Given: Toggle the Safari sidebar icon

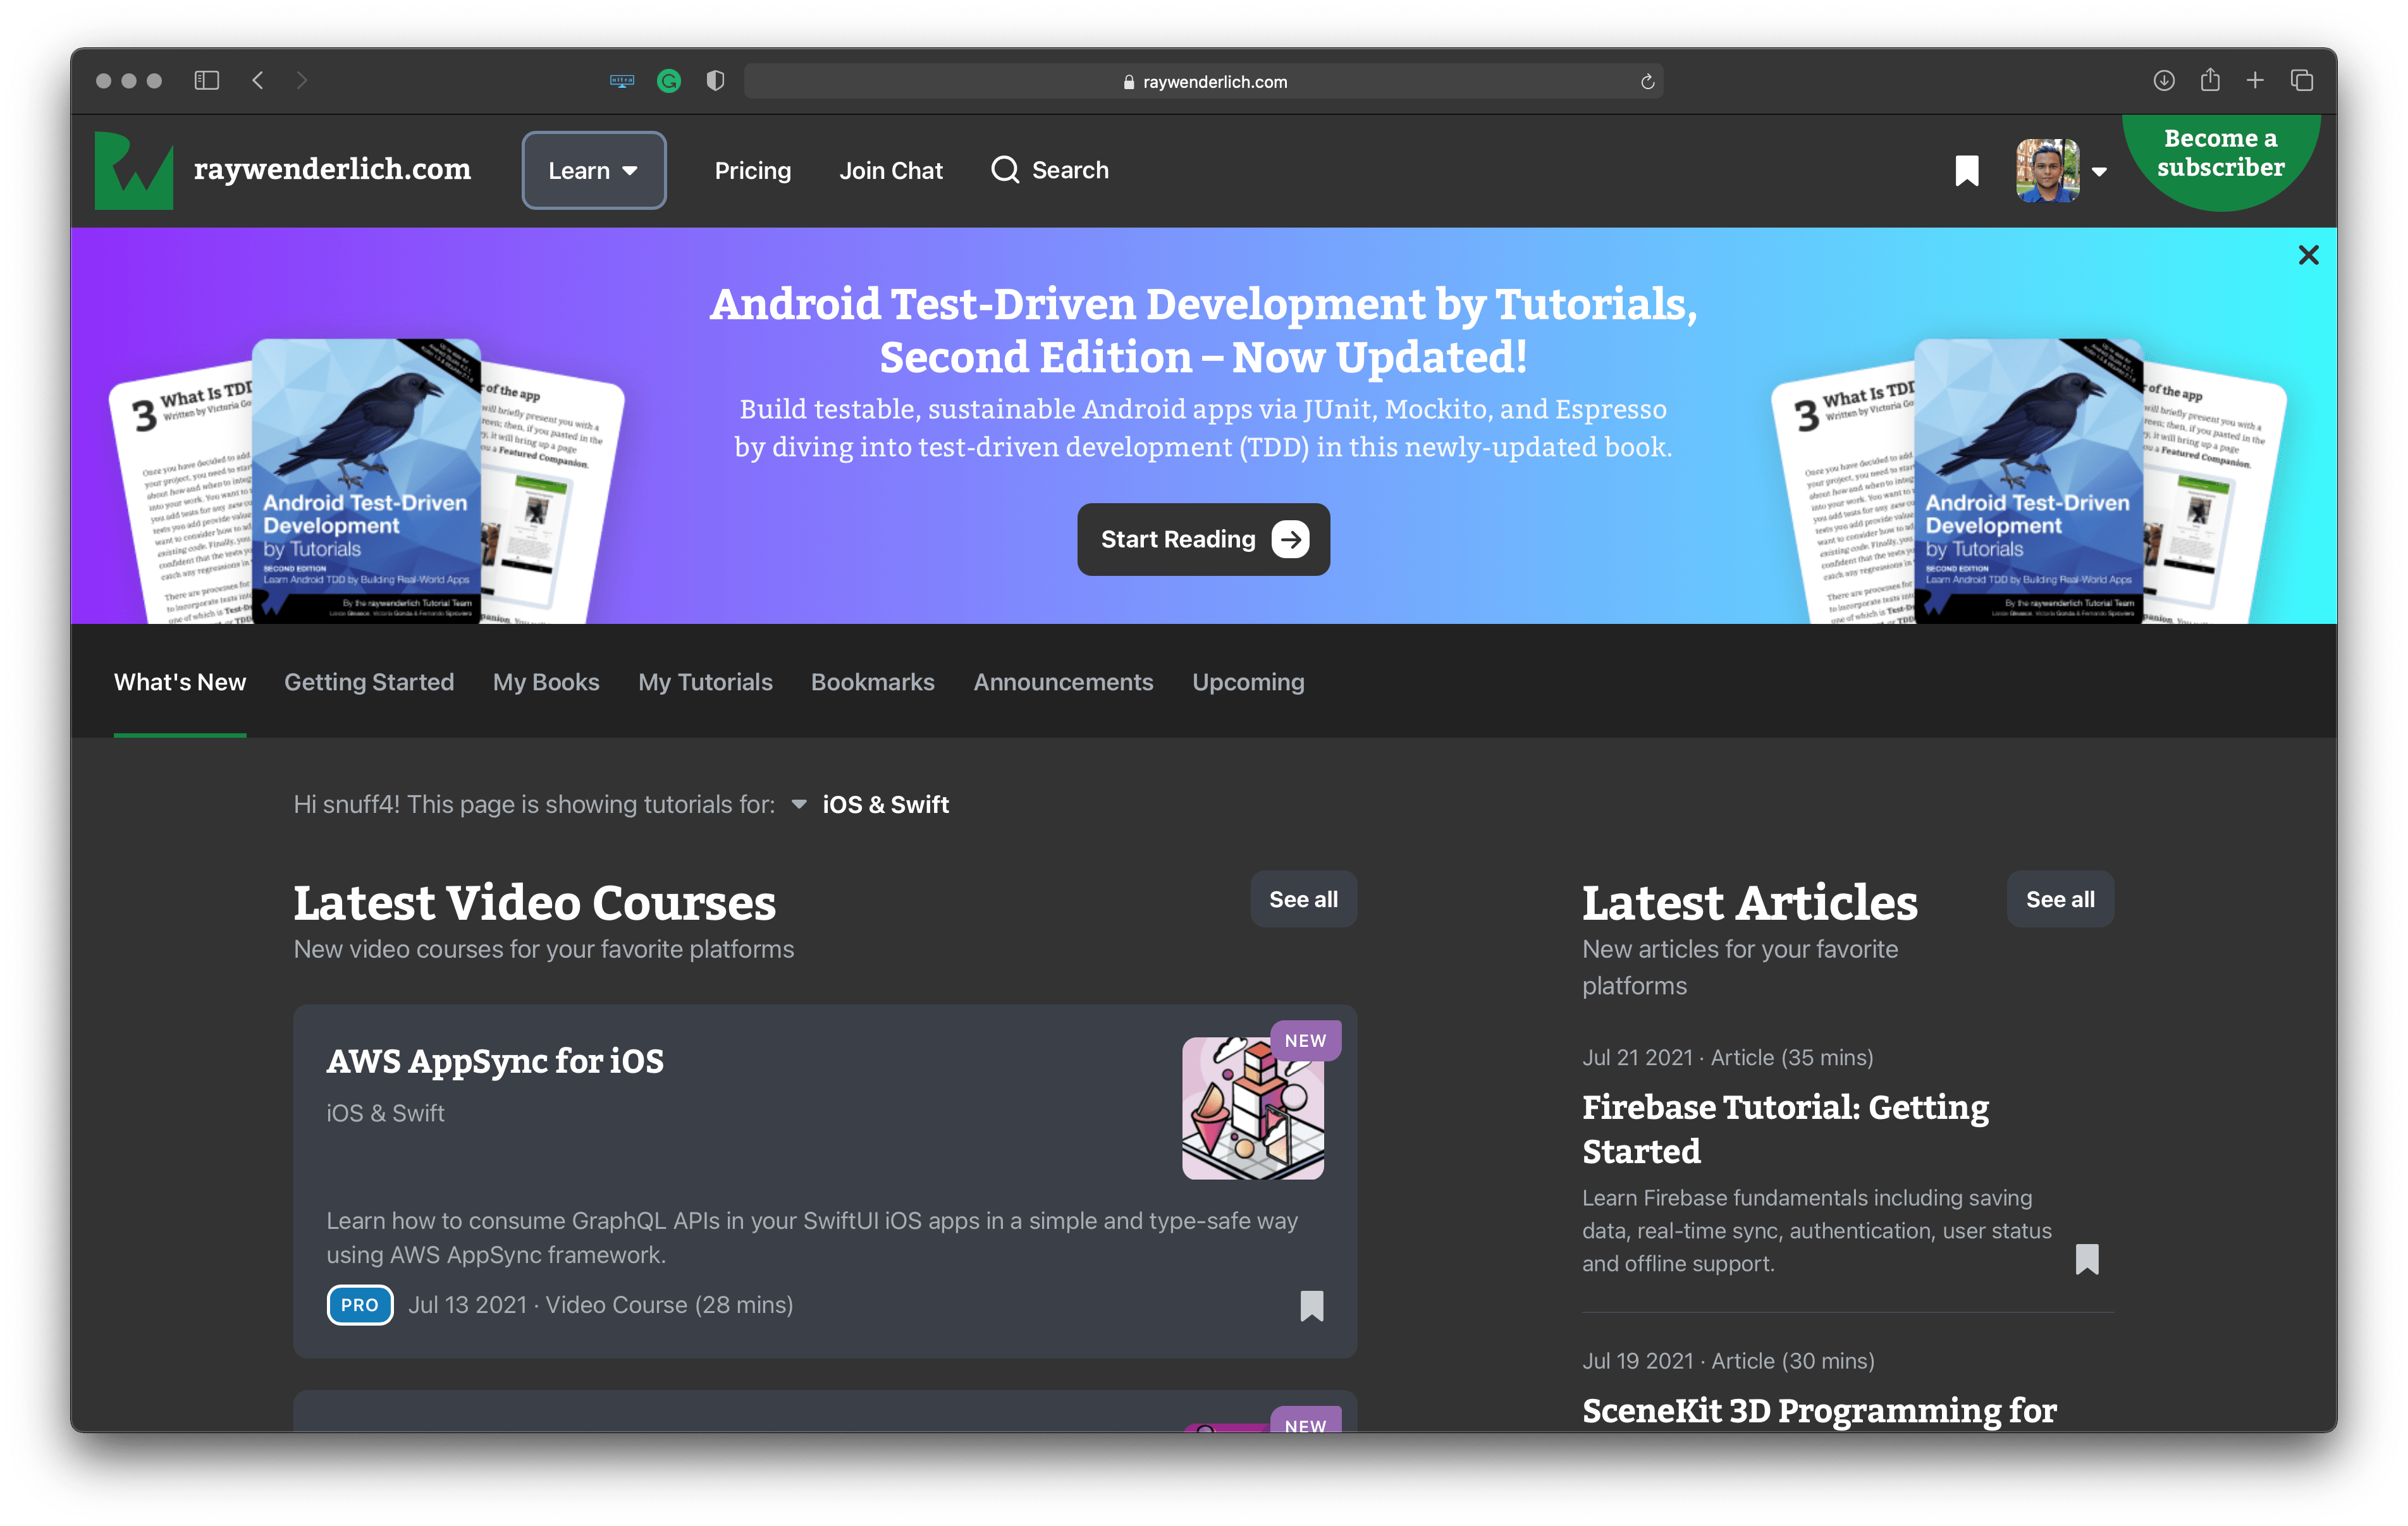Looking at the screenshot, I should (x=206, y=80).
